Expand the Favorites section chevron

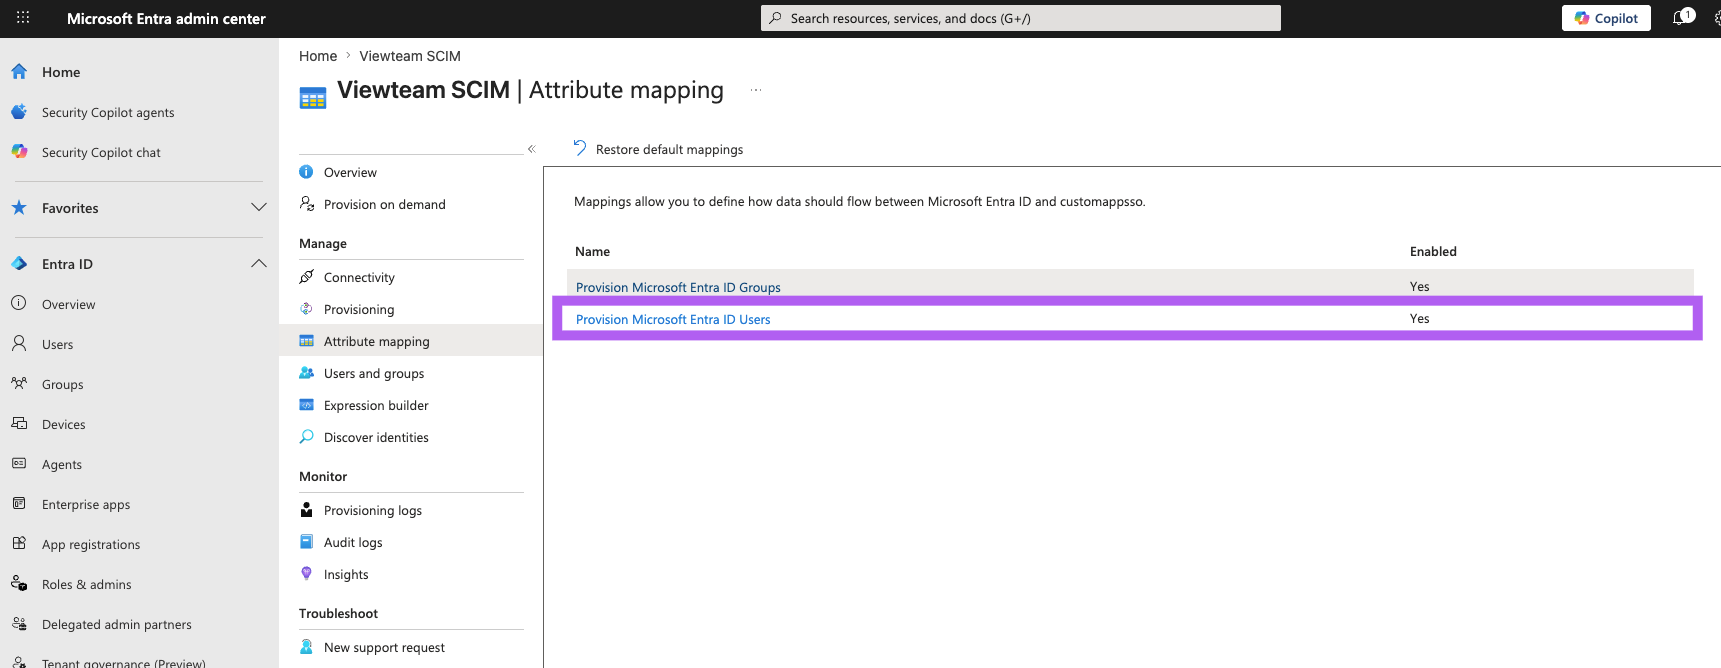pyautogui.click(x=258, y=208)
